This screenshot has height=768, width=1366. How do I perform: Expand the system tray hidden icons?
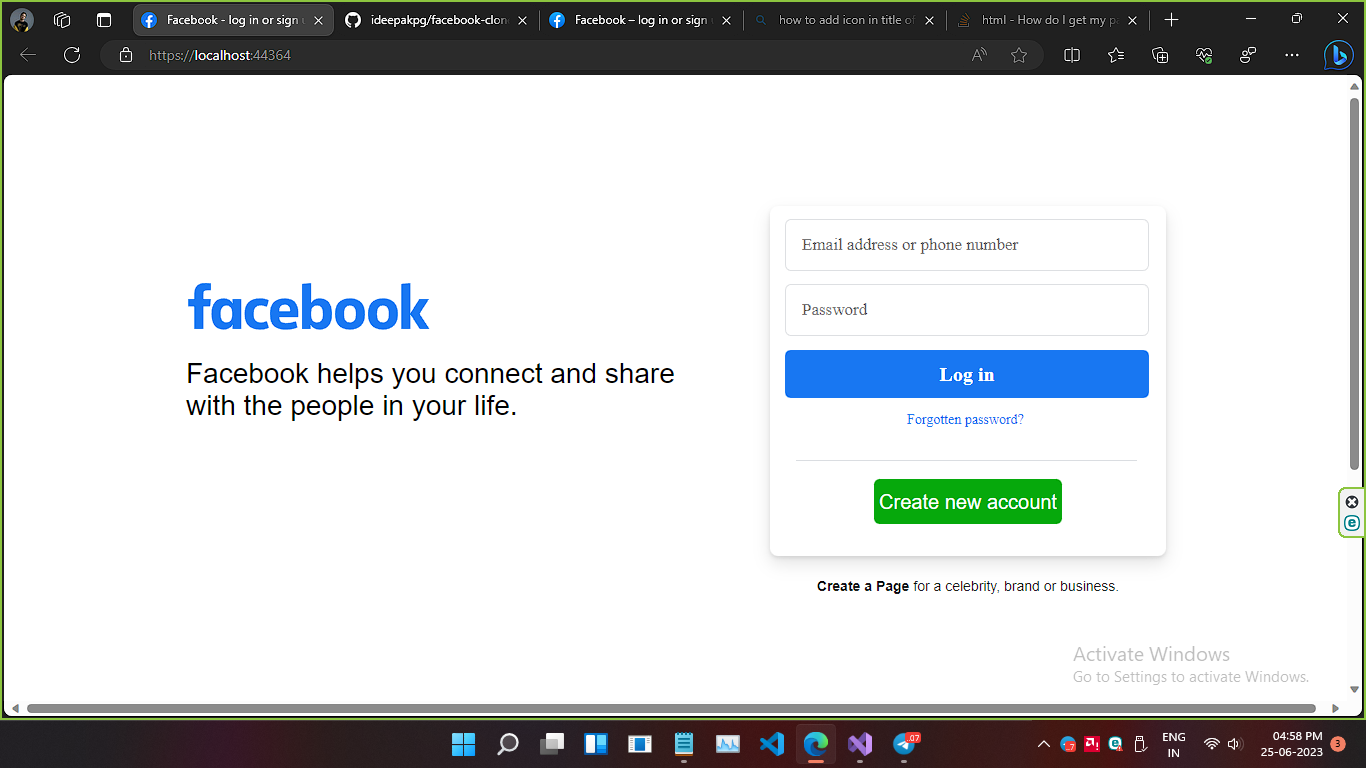pos(1043,744)
